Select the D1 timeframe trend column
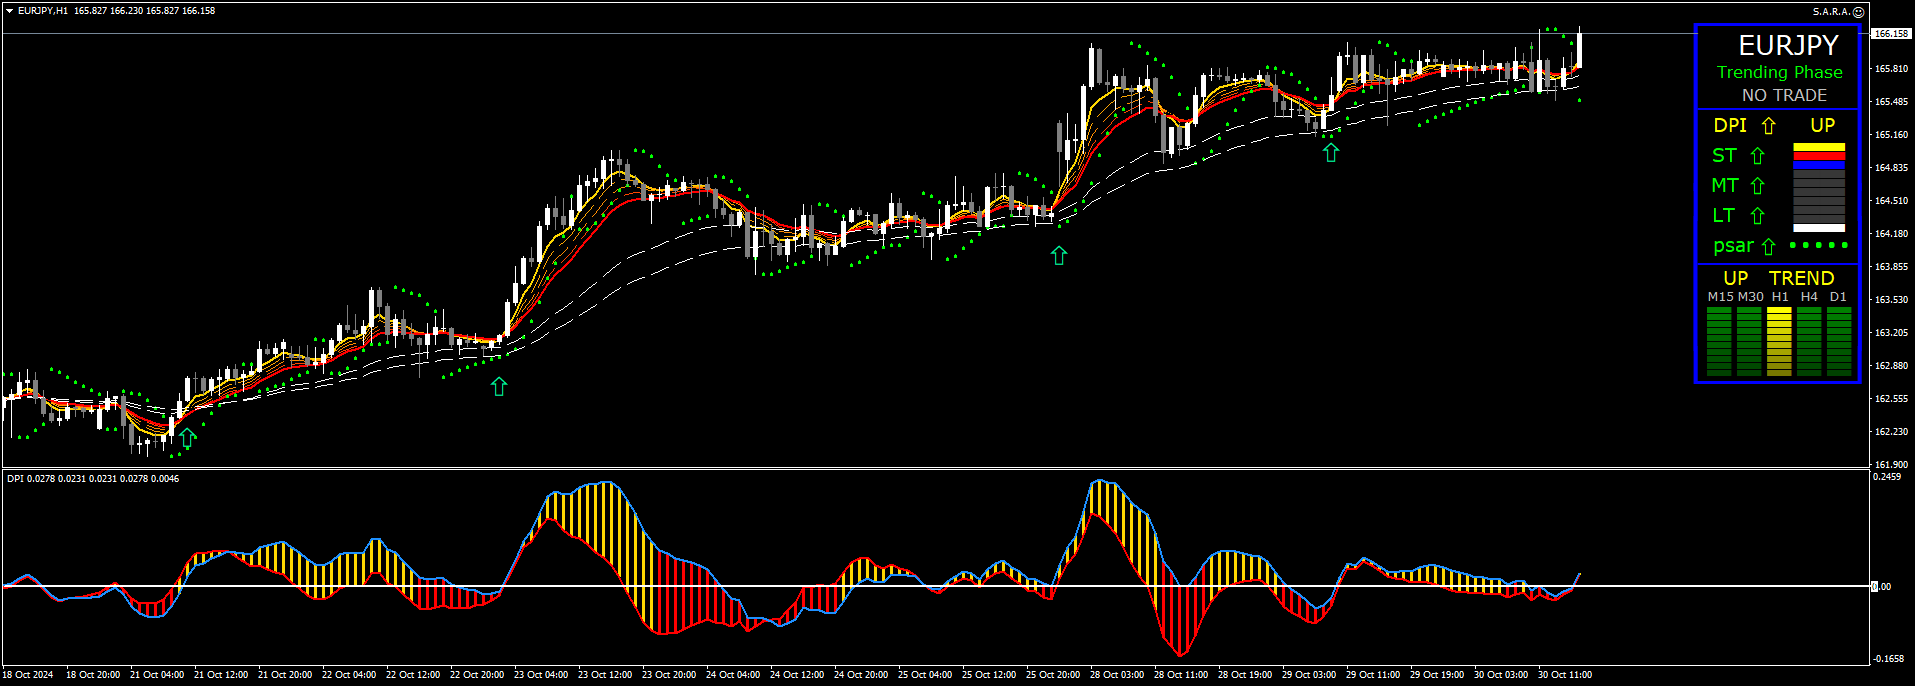This screenshot has width=1915, height=686. point(1839,341)
